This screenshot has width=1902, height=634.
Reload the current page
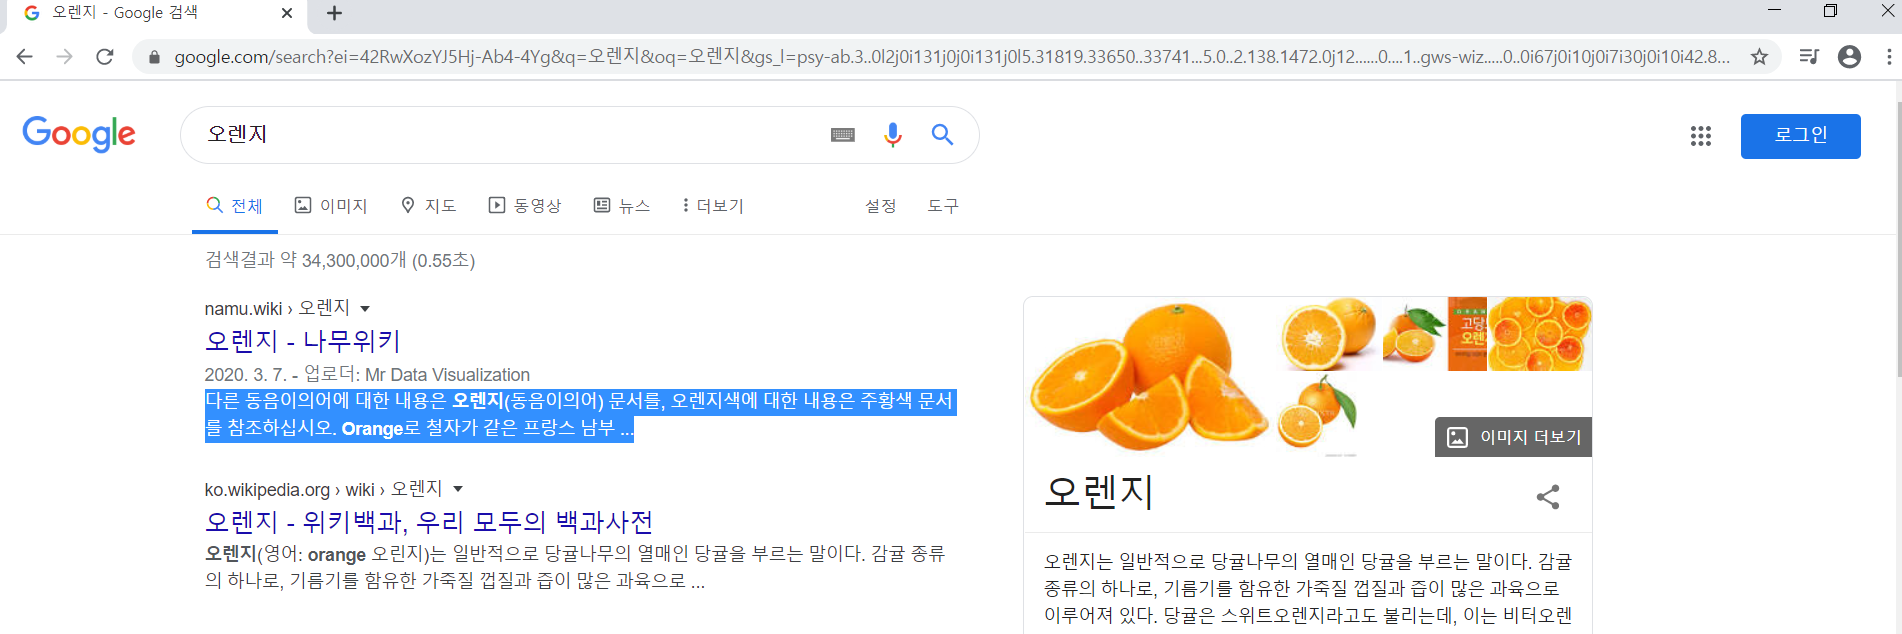coord(105,57)
